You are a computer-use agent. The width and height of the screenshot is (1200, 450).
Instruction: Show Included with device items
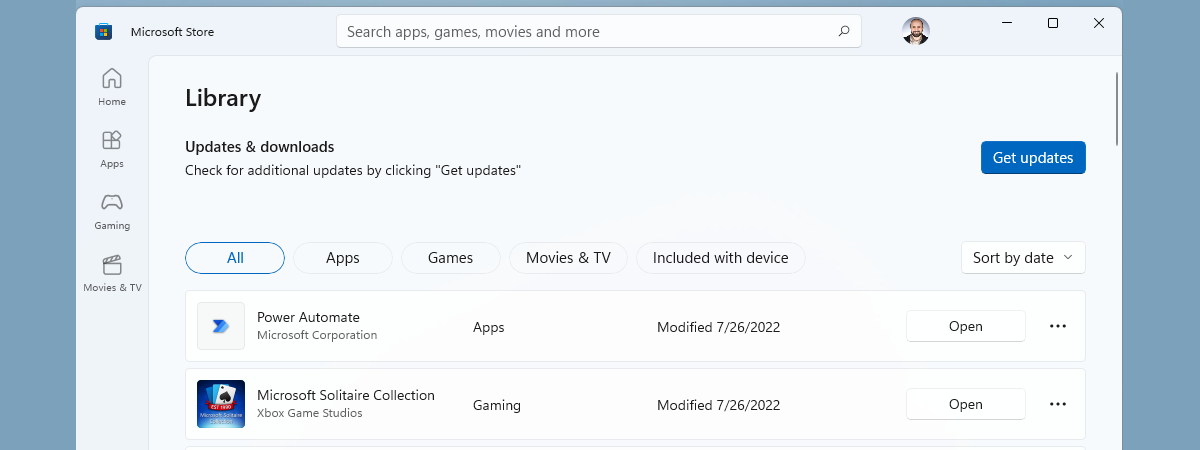click(x=720, y=258)
